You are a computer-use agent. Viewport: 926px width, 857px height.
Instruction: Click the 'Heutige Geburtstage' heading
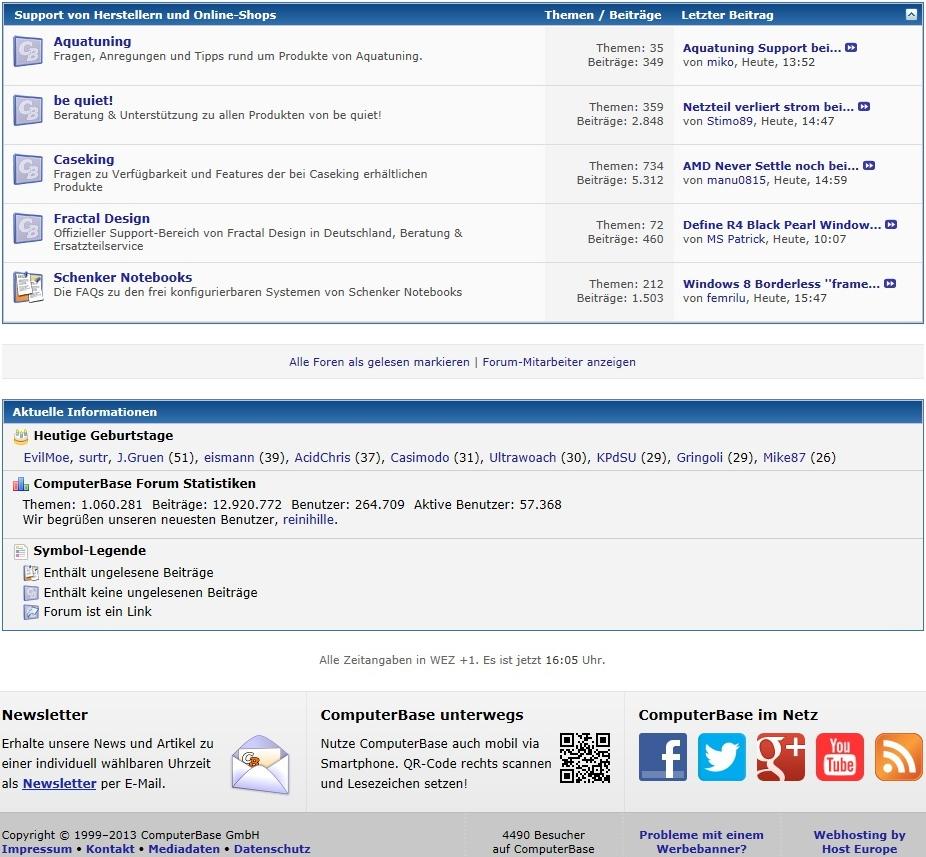pyautogui.click(x=103, y=436)
